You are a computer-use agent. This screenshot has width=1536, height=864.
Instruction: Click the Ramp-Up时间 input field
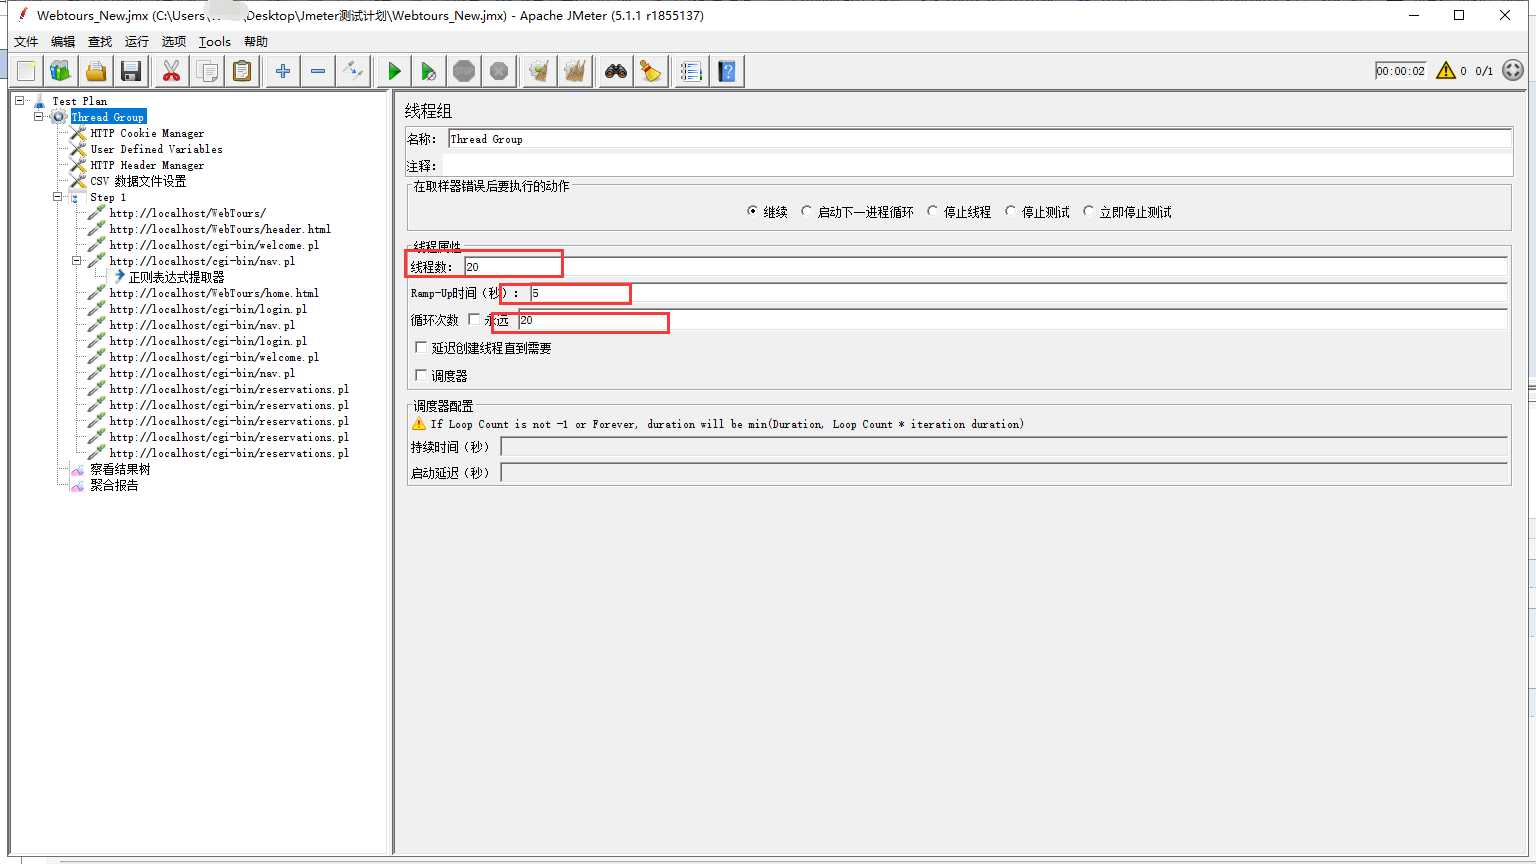[1018, 293]
